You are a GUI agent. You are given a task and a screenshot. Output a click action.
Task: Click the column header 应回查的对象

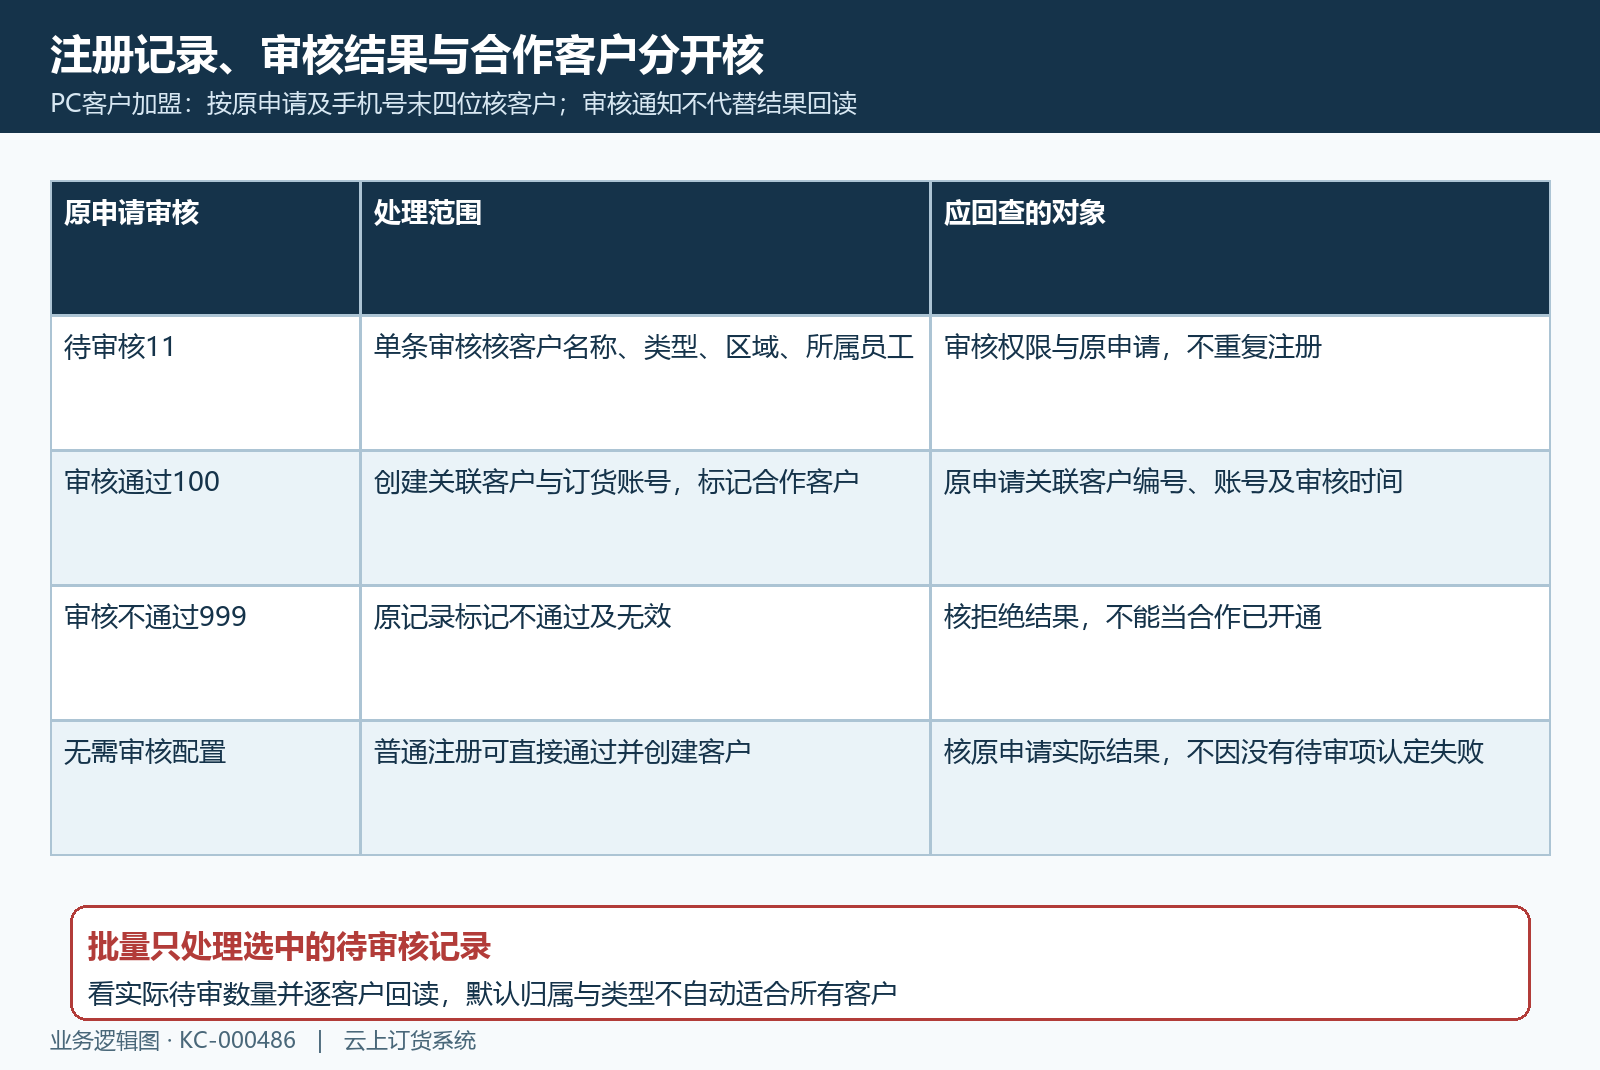pos(1240,248)
